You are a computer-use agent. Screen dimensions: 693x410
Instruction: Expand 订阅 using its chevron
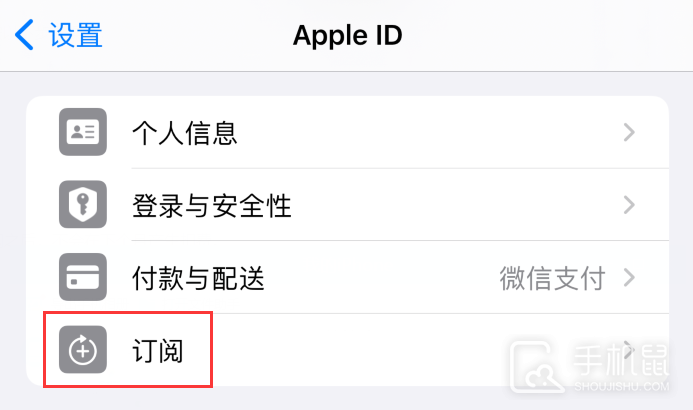coord(629,350)
